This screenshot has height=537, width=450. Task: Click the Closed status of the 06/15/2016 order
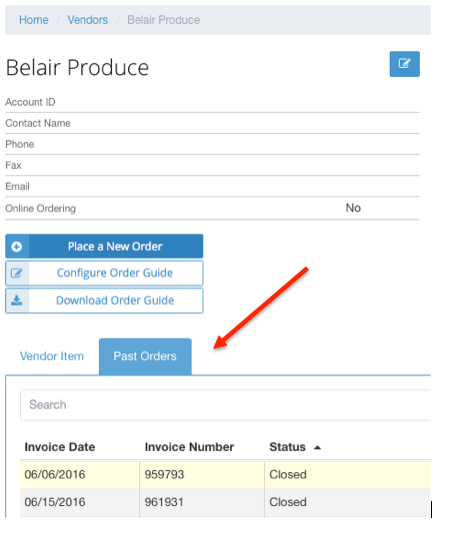pos(288,502)
